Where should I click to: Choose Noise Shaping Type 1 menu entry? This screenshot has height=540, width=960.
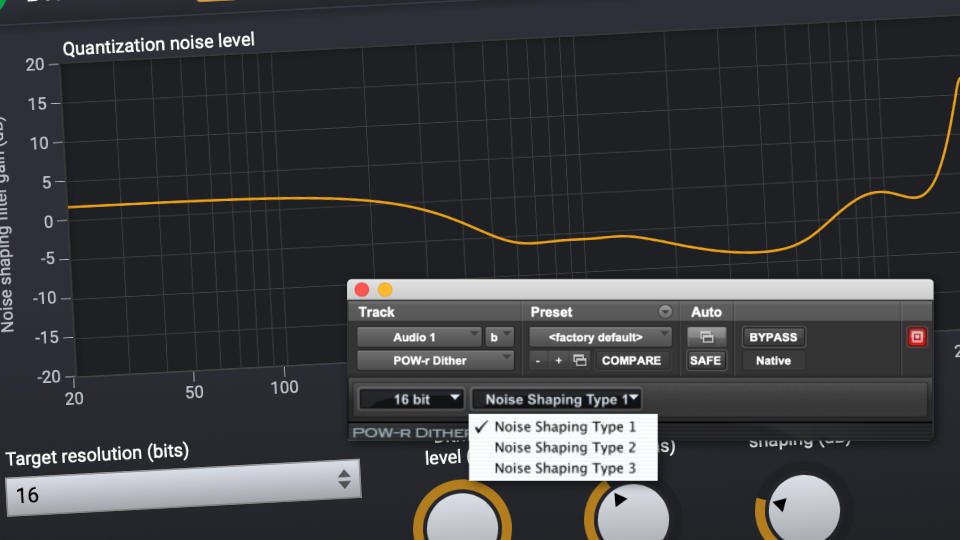point(563,427)
